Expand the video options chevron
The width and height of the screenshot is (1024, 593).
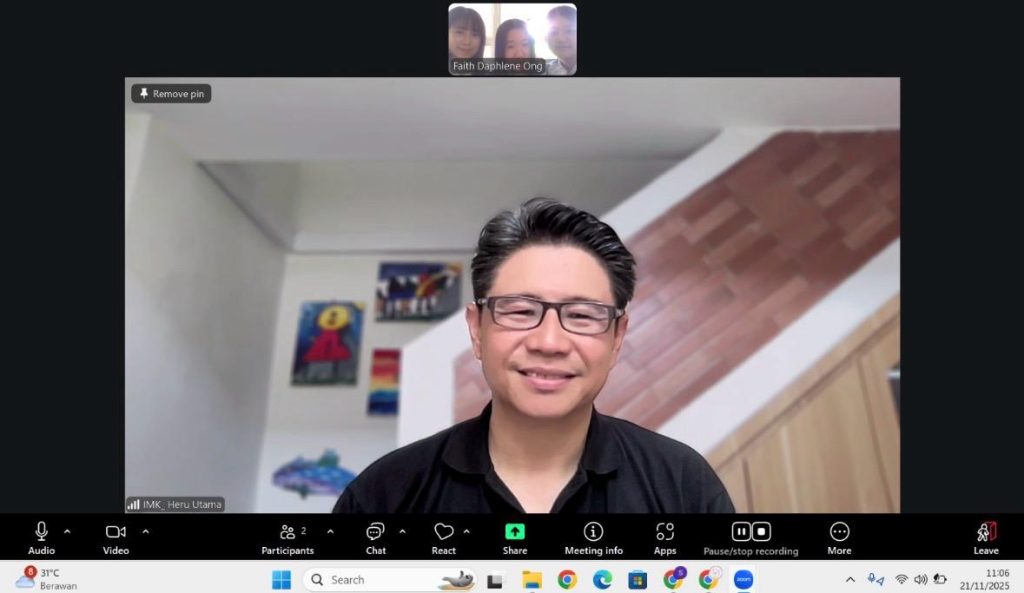point(145,531)
